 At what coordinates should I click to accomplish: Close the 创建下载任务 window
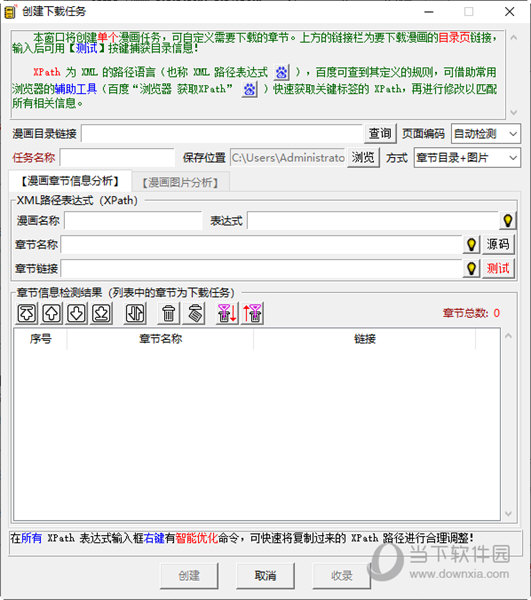pos(510,11)
